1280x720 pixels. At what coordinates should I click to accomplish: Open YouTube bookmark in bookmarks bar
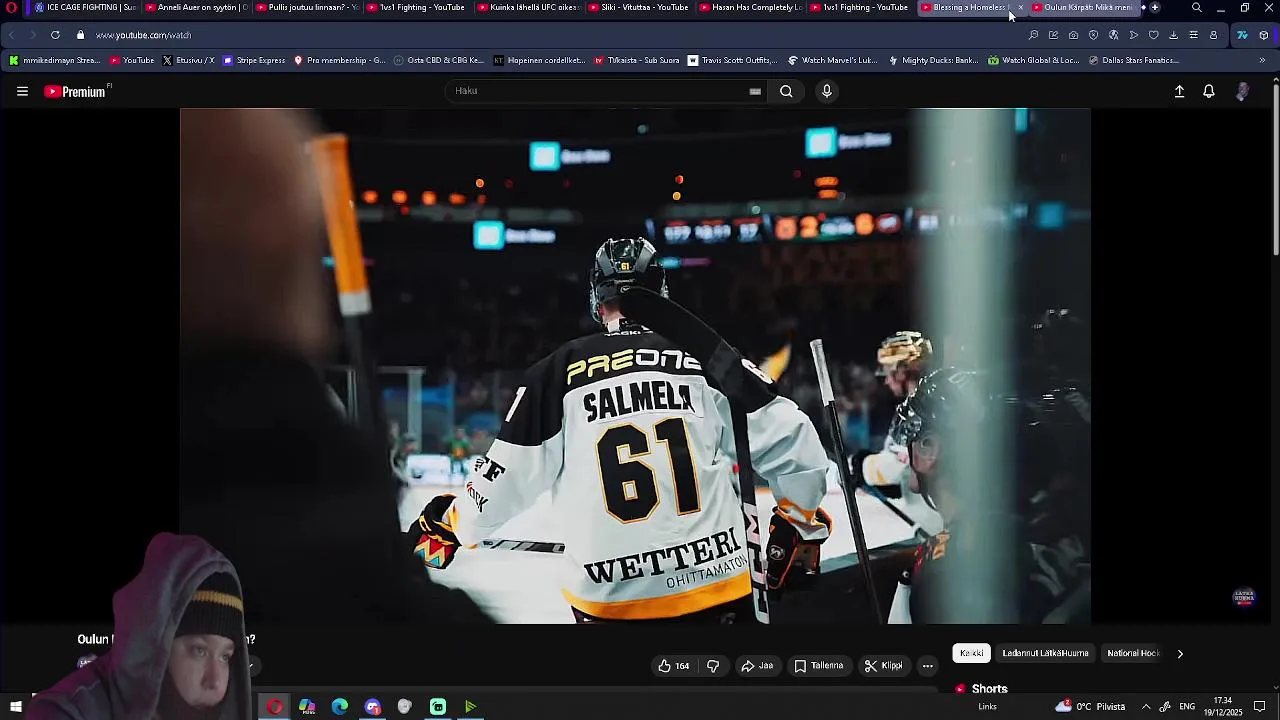132,60
